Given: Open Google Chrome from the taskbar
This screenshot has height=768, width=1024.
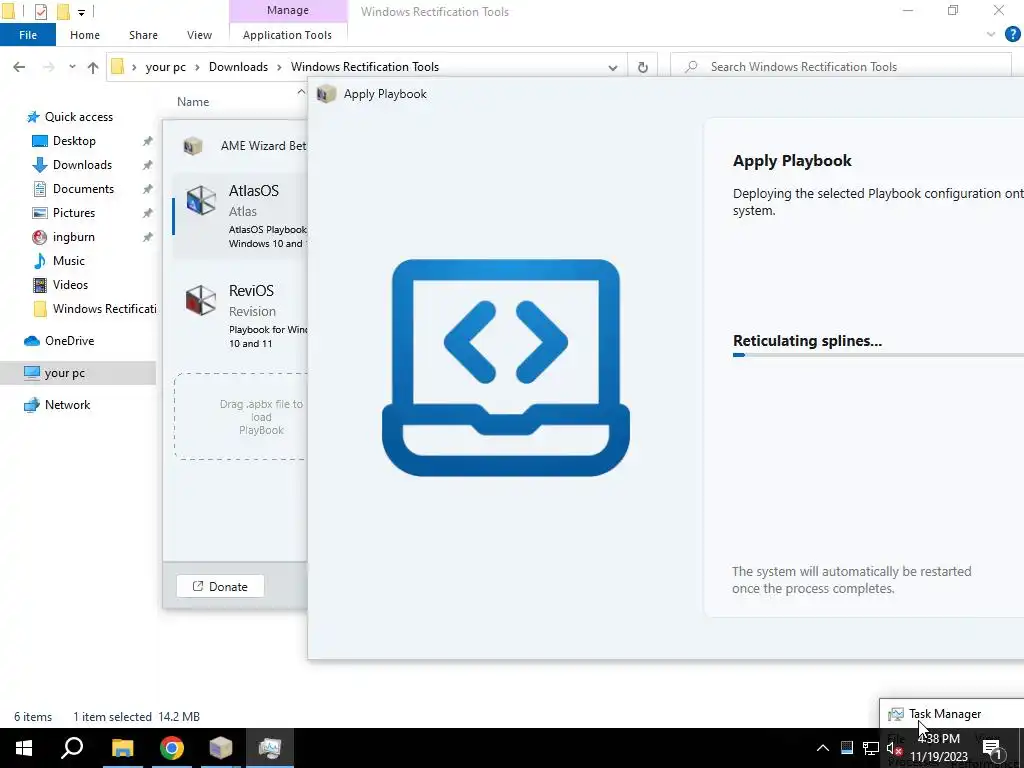Looking at the screenshot, I should 172,748.
